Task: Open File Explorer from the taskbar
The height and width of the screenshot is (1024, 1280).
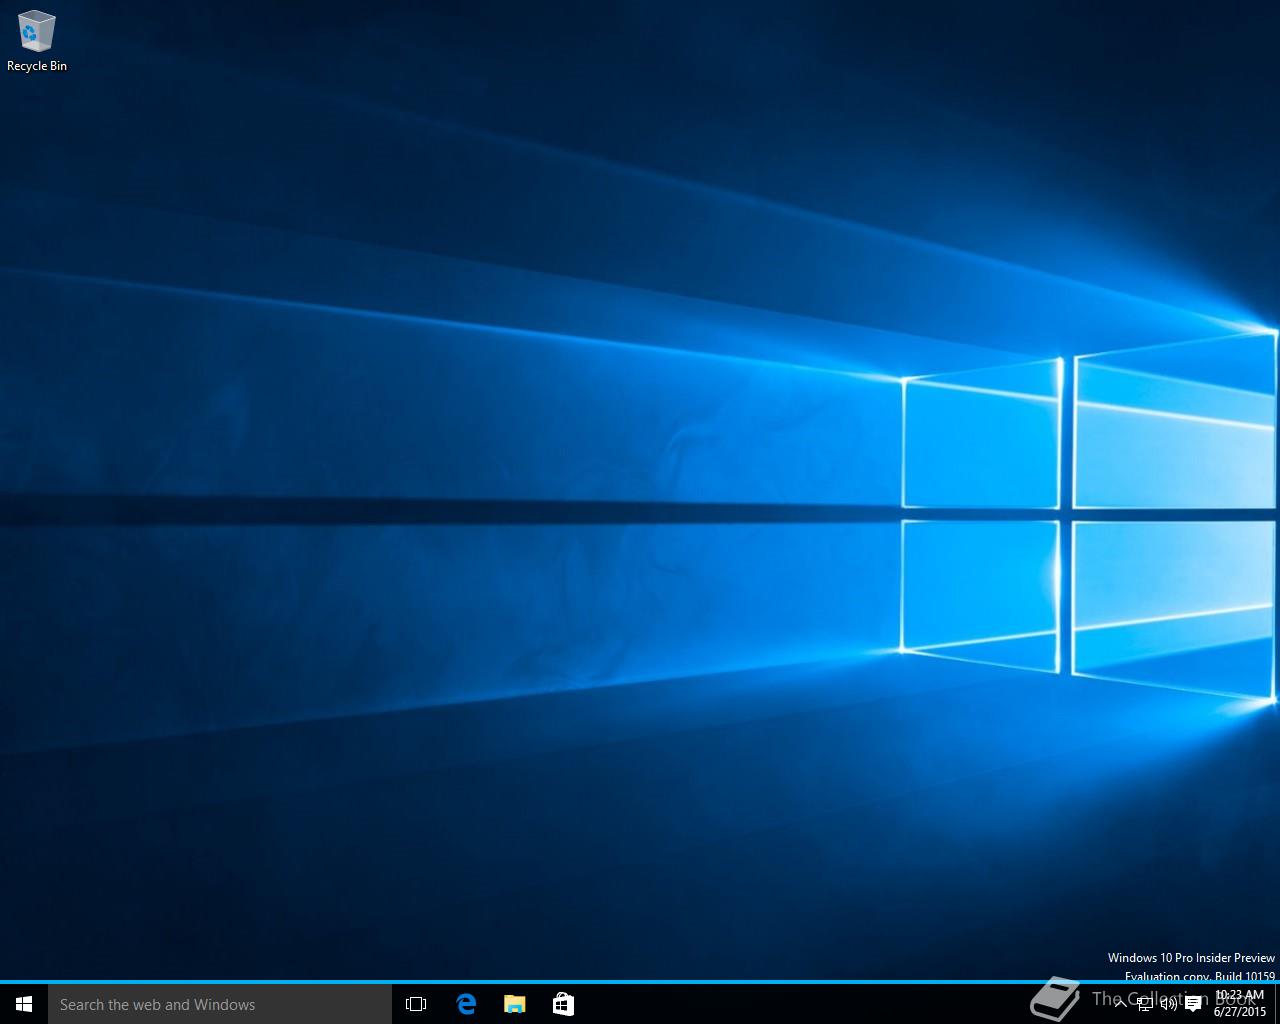Action: coord(514,1004)
